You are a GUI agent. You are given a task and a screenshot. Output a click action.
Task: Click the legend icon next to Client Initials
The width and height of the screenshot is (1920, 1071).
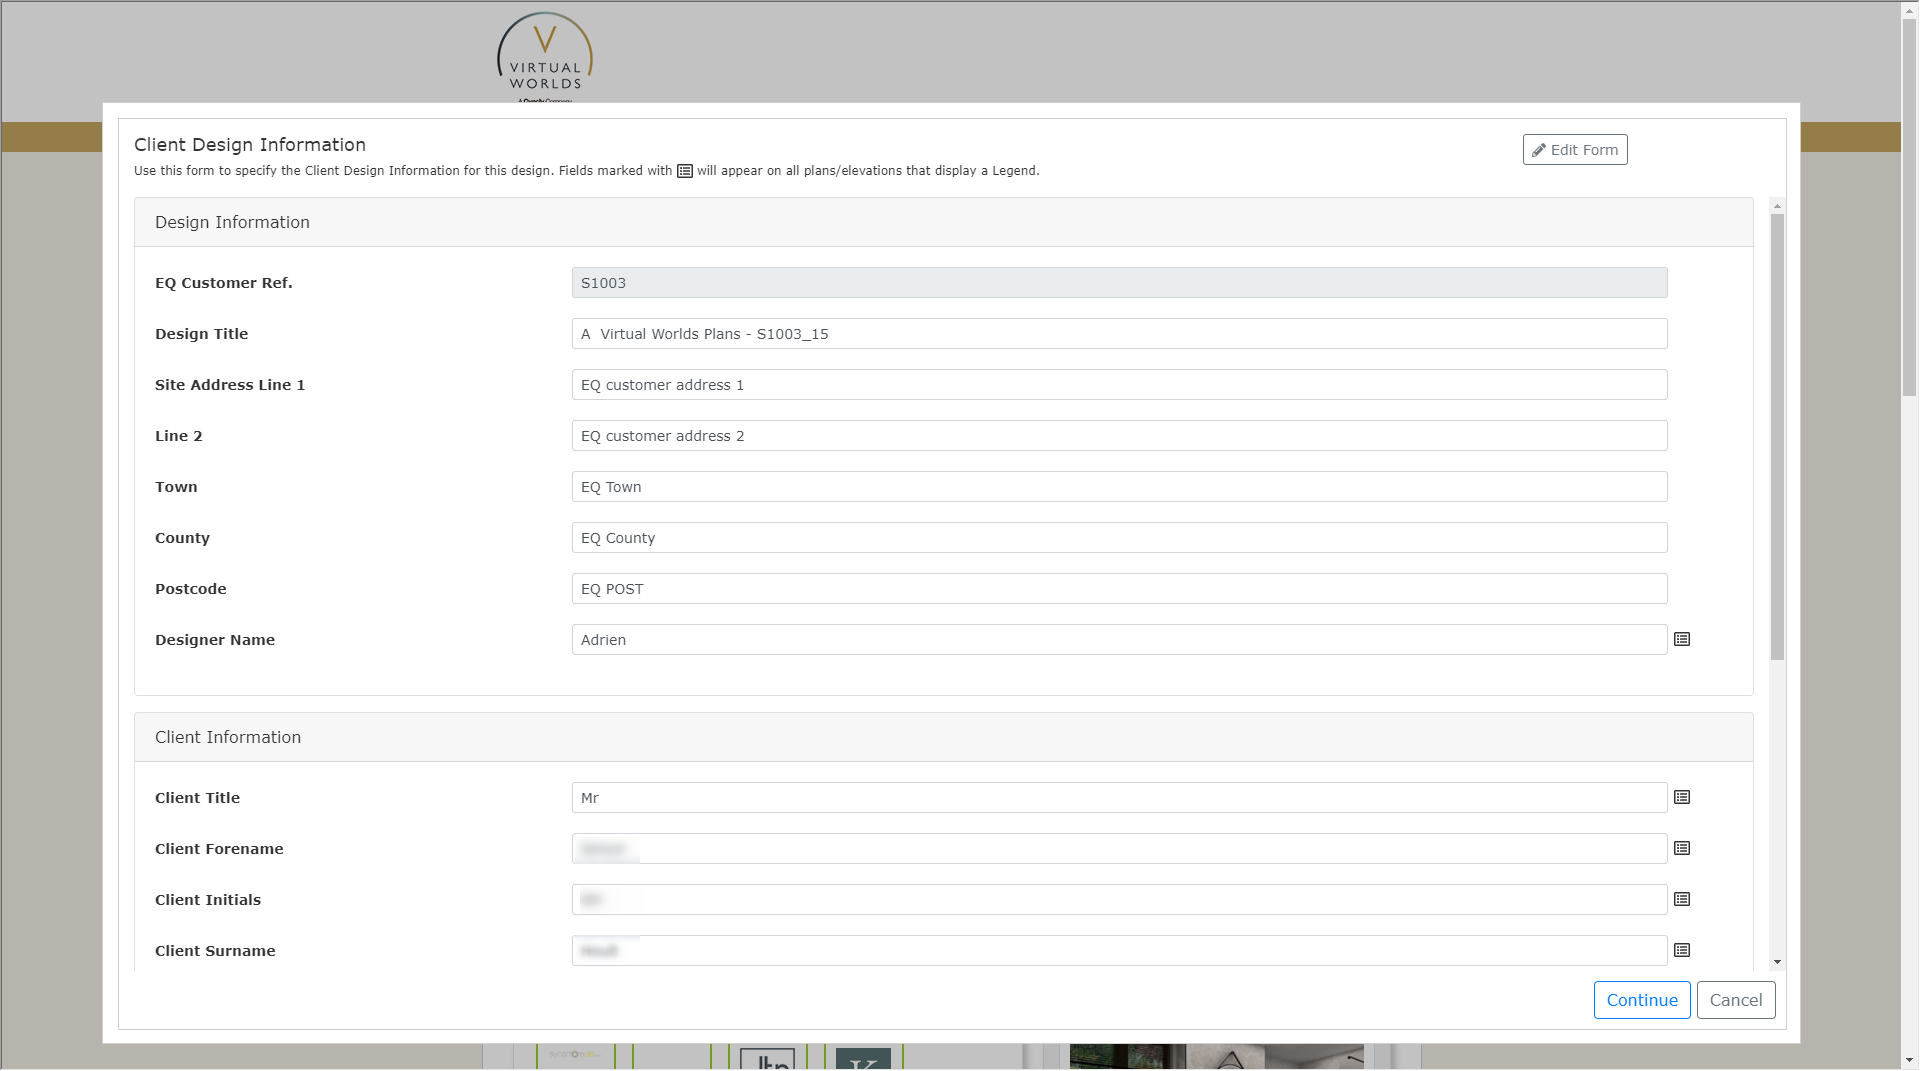tap(1682, 900)
